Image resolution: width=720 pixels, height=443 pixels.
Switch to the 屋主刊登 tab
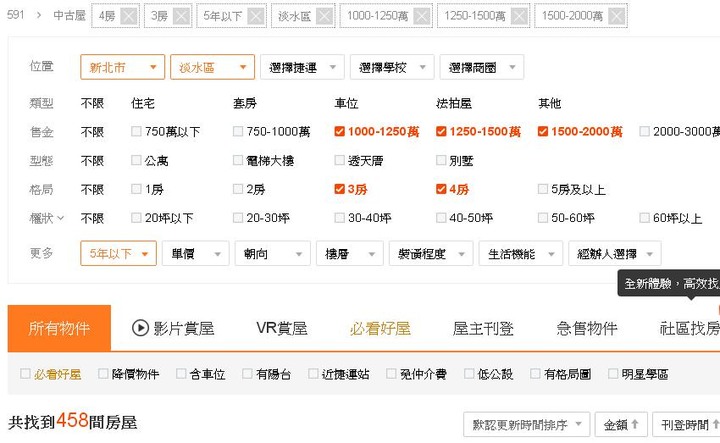(483, 328)
